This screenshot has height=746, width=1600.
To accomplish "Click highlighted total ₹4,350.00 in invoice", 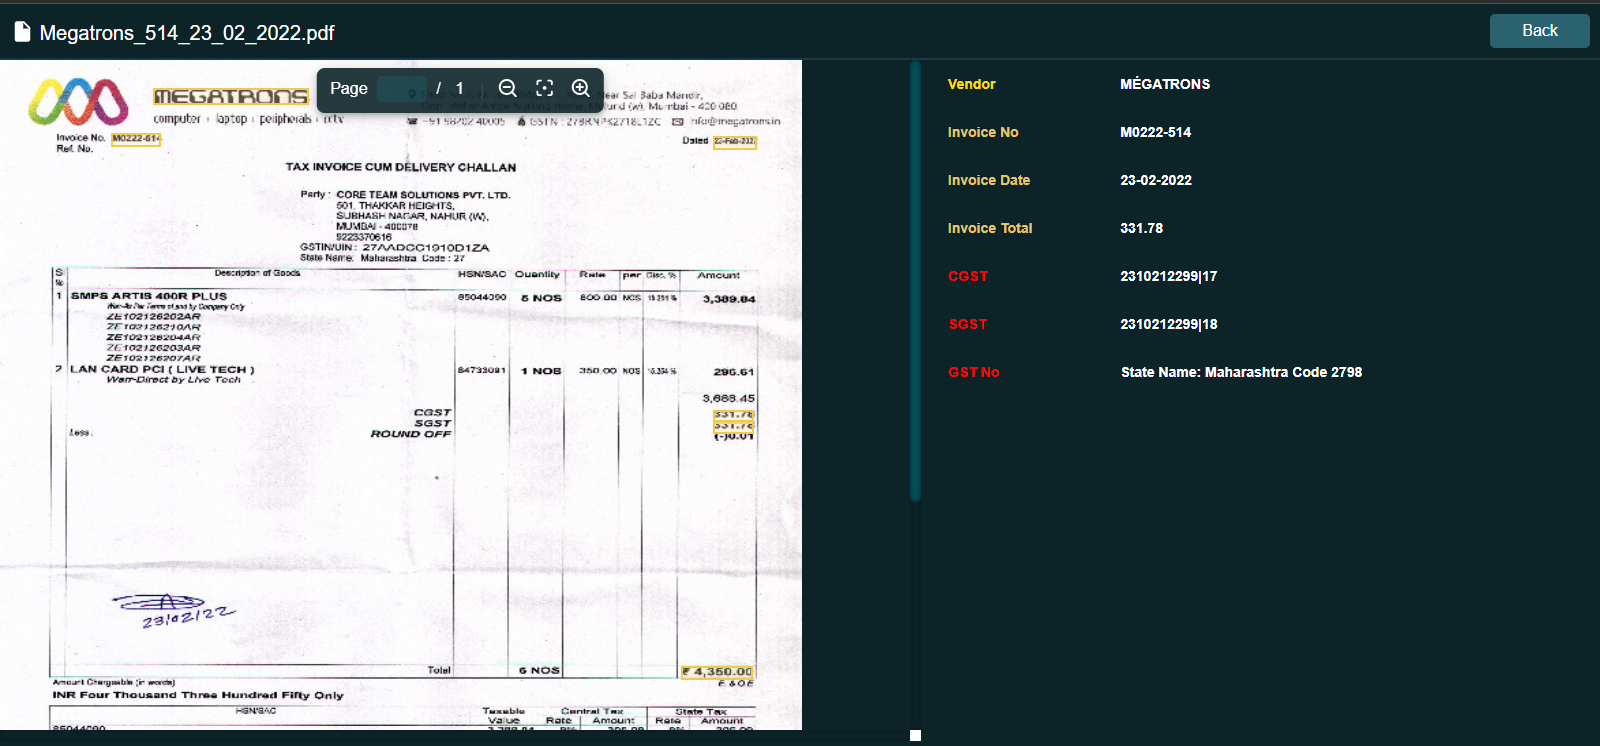I will coord(717,671).
